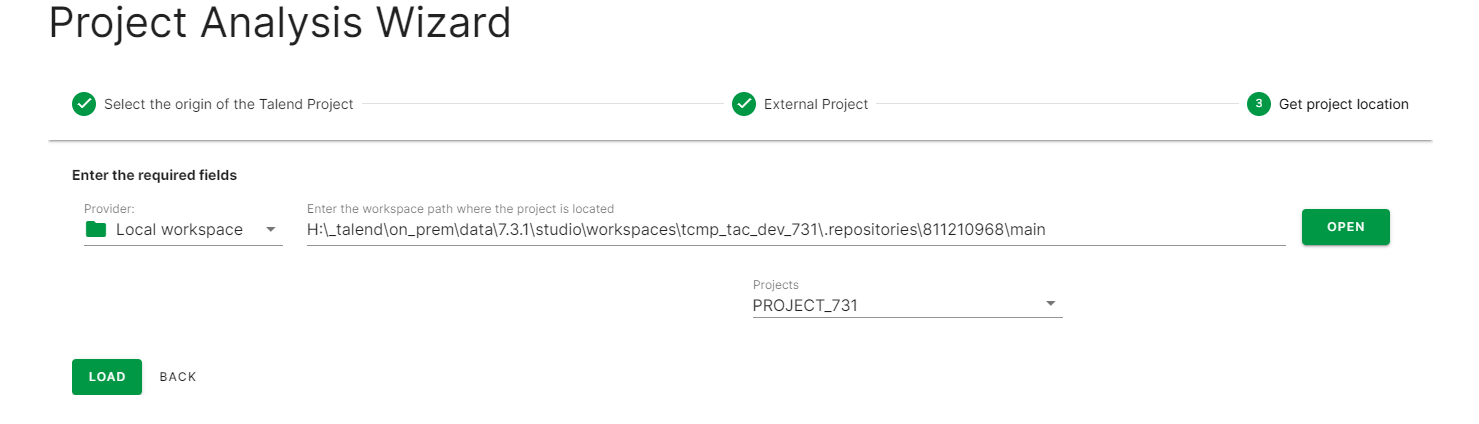
Task: Select the Local workspace provider combo box
Action: [180, 230]
